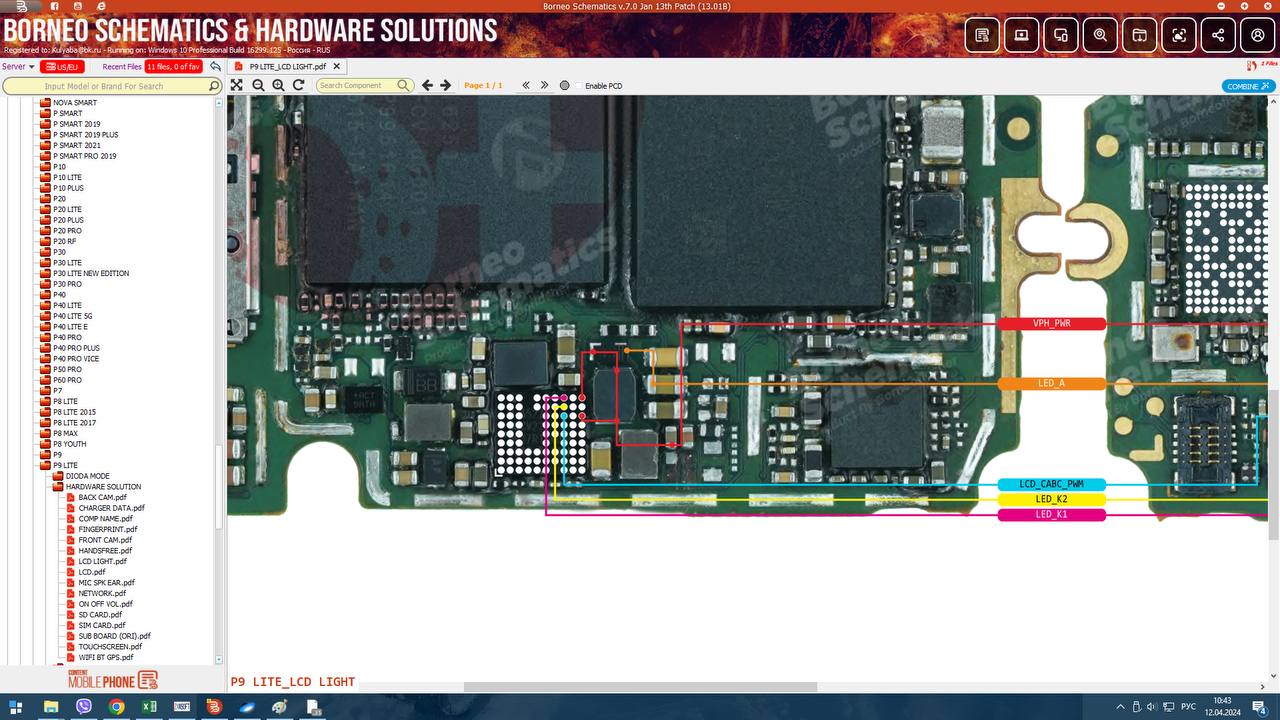
Task: Open CHARGER DATA.pdf in the tree
Action: pyautogui.click(x=111, y=508)
